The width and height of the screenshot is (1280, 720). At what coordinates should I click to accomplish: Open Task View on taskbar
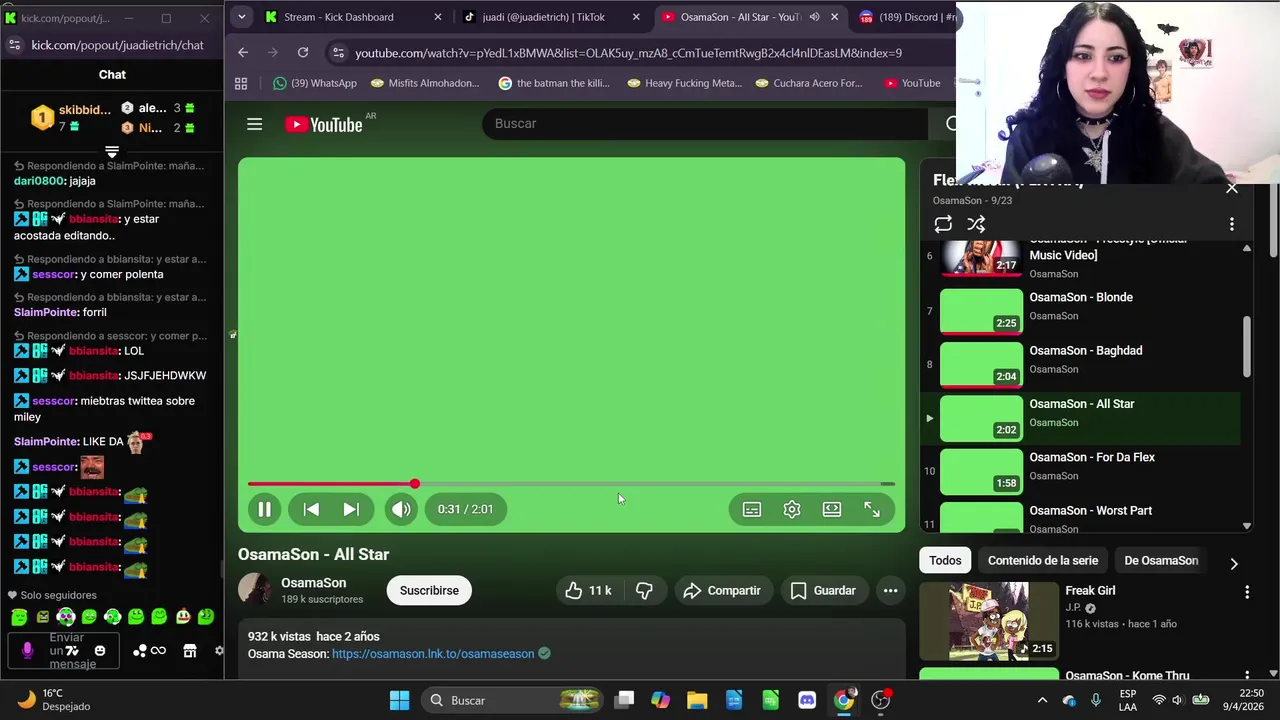[x=624, y=700]
